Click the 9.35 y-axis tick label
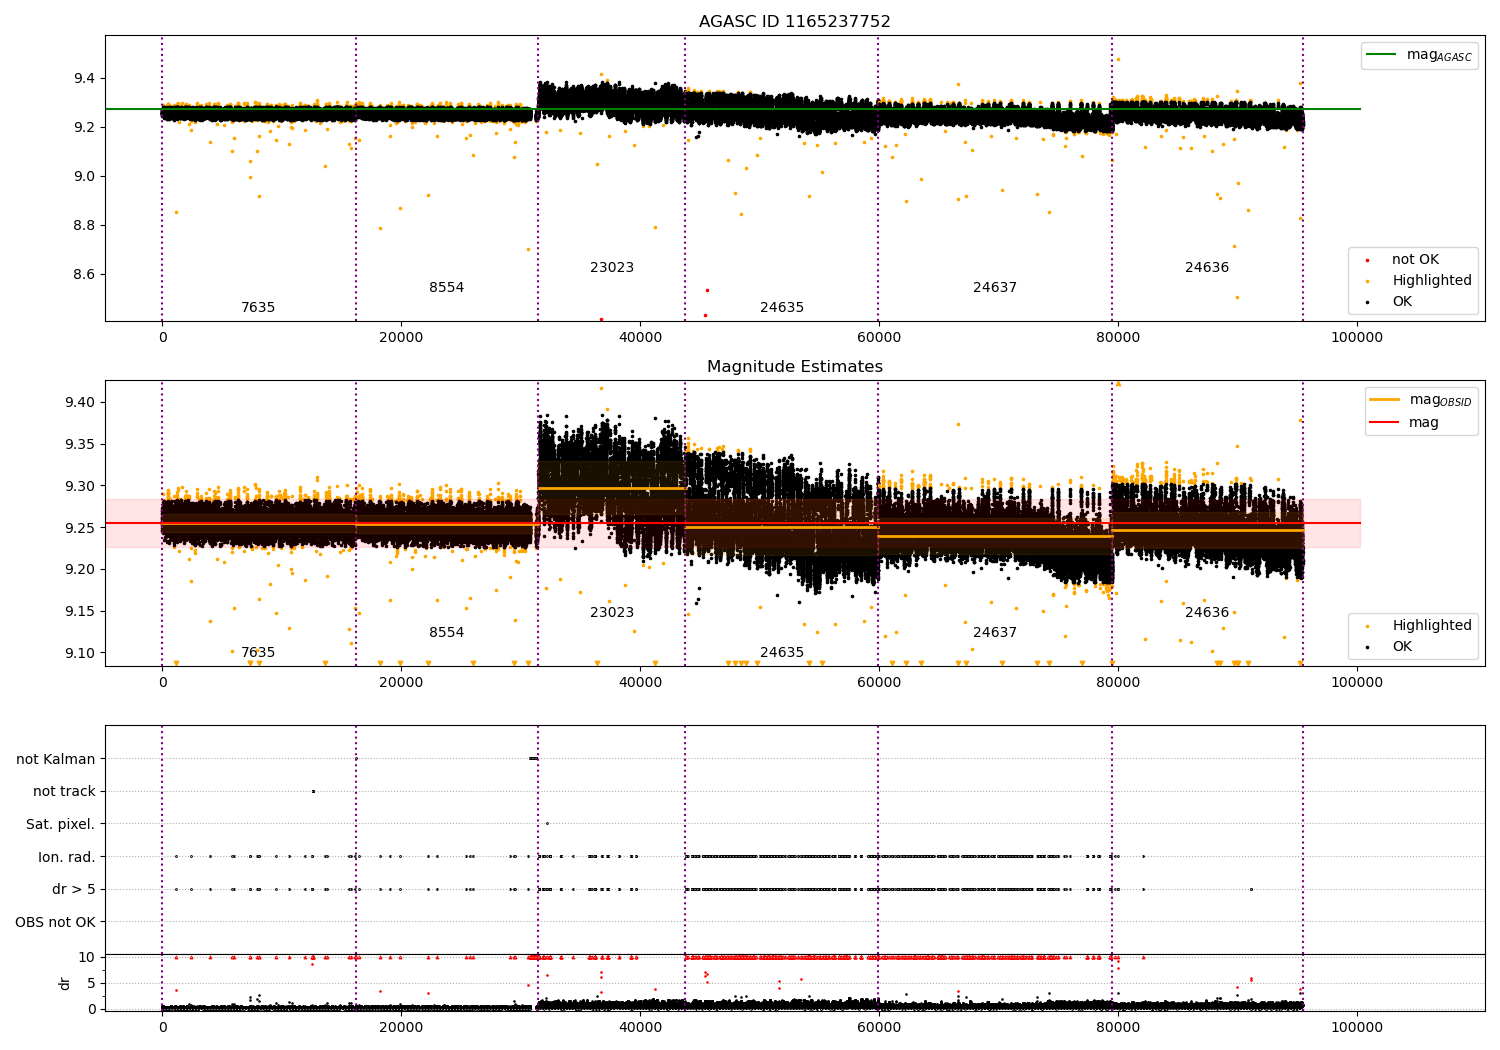This screenshot has width=1500, height=1050. pos(80,445)
